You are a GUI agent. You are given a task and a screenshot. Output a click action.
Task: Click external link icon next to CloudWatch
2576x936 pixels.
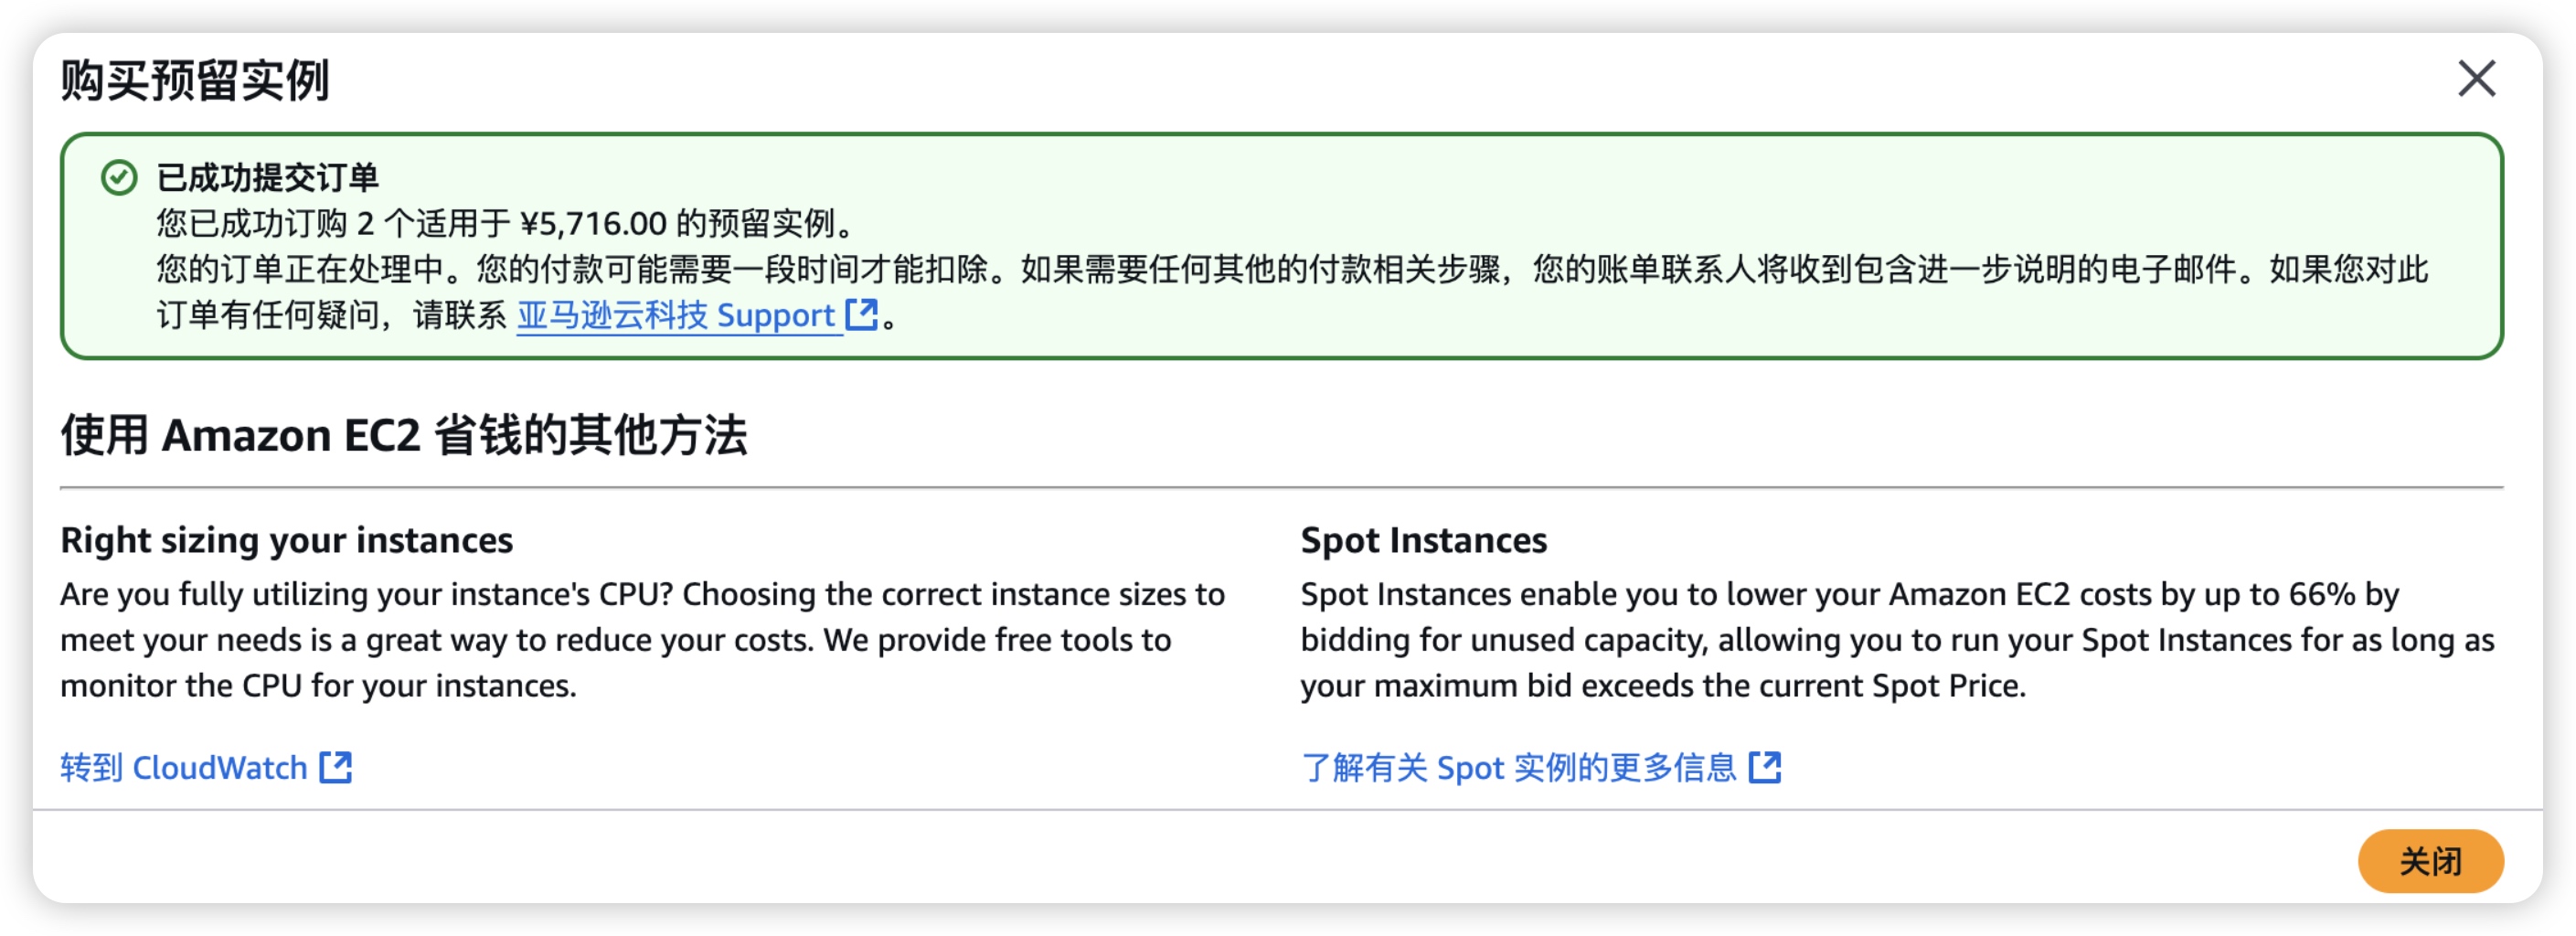tap(336, 767)
